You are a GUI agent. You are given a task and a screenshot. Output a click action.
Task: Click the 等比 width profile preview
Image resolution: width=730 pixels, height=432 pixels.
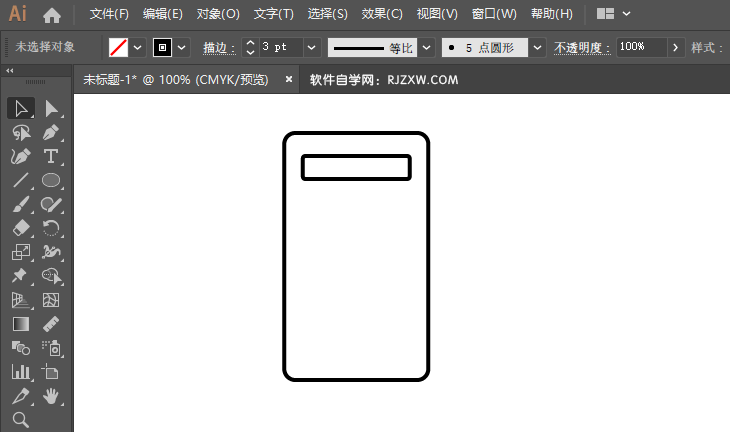[x=372, y=47]
